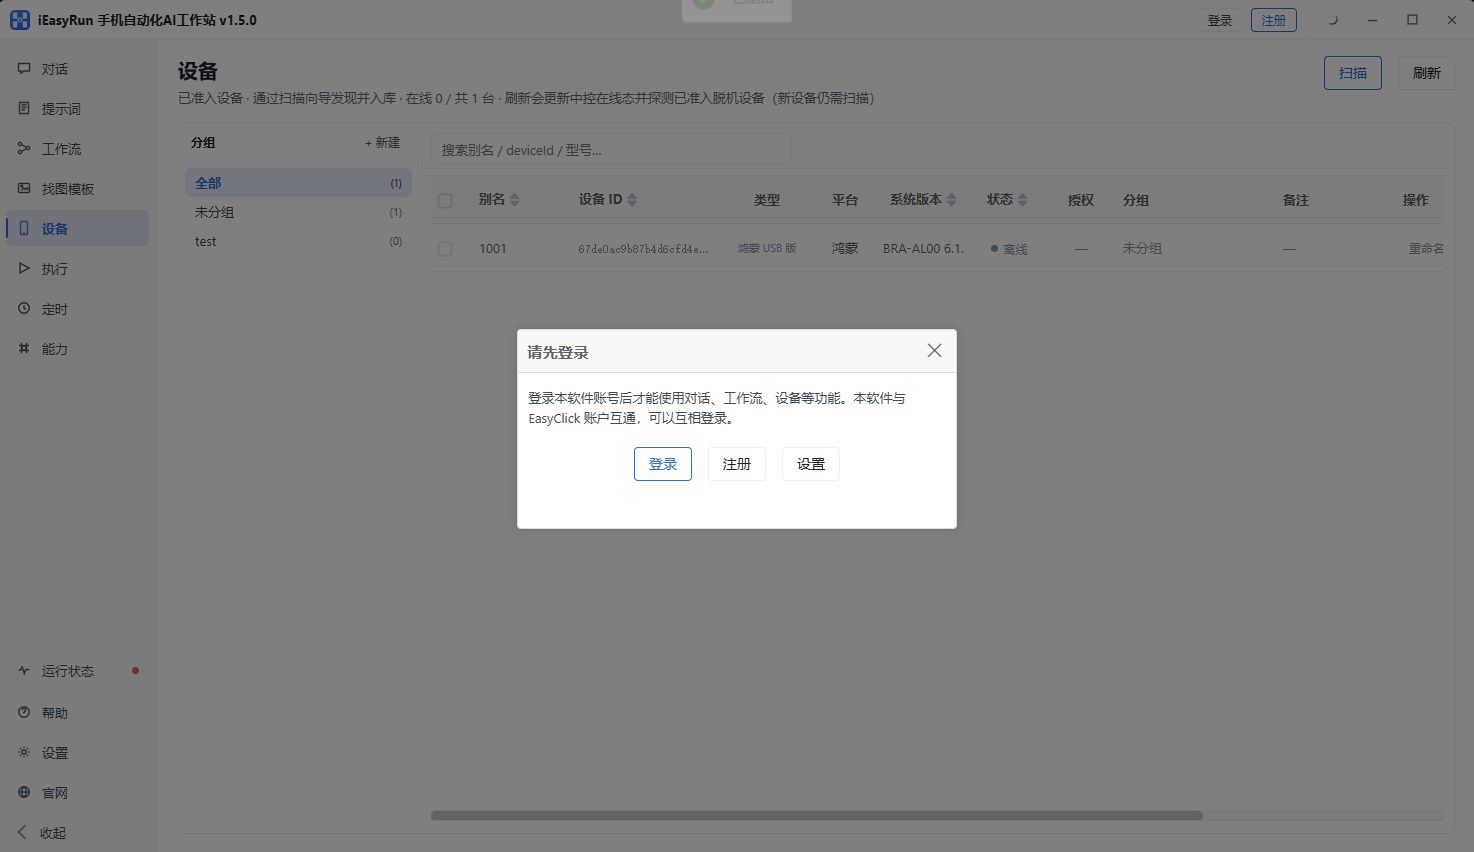Click the 鸿蒙 USB 版 type cell
This screenshot has width=1474, height=852.
[x=767, y=249]
